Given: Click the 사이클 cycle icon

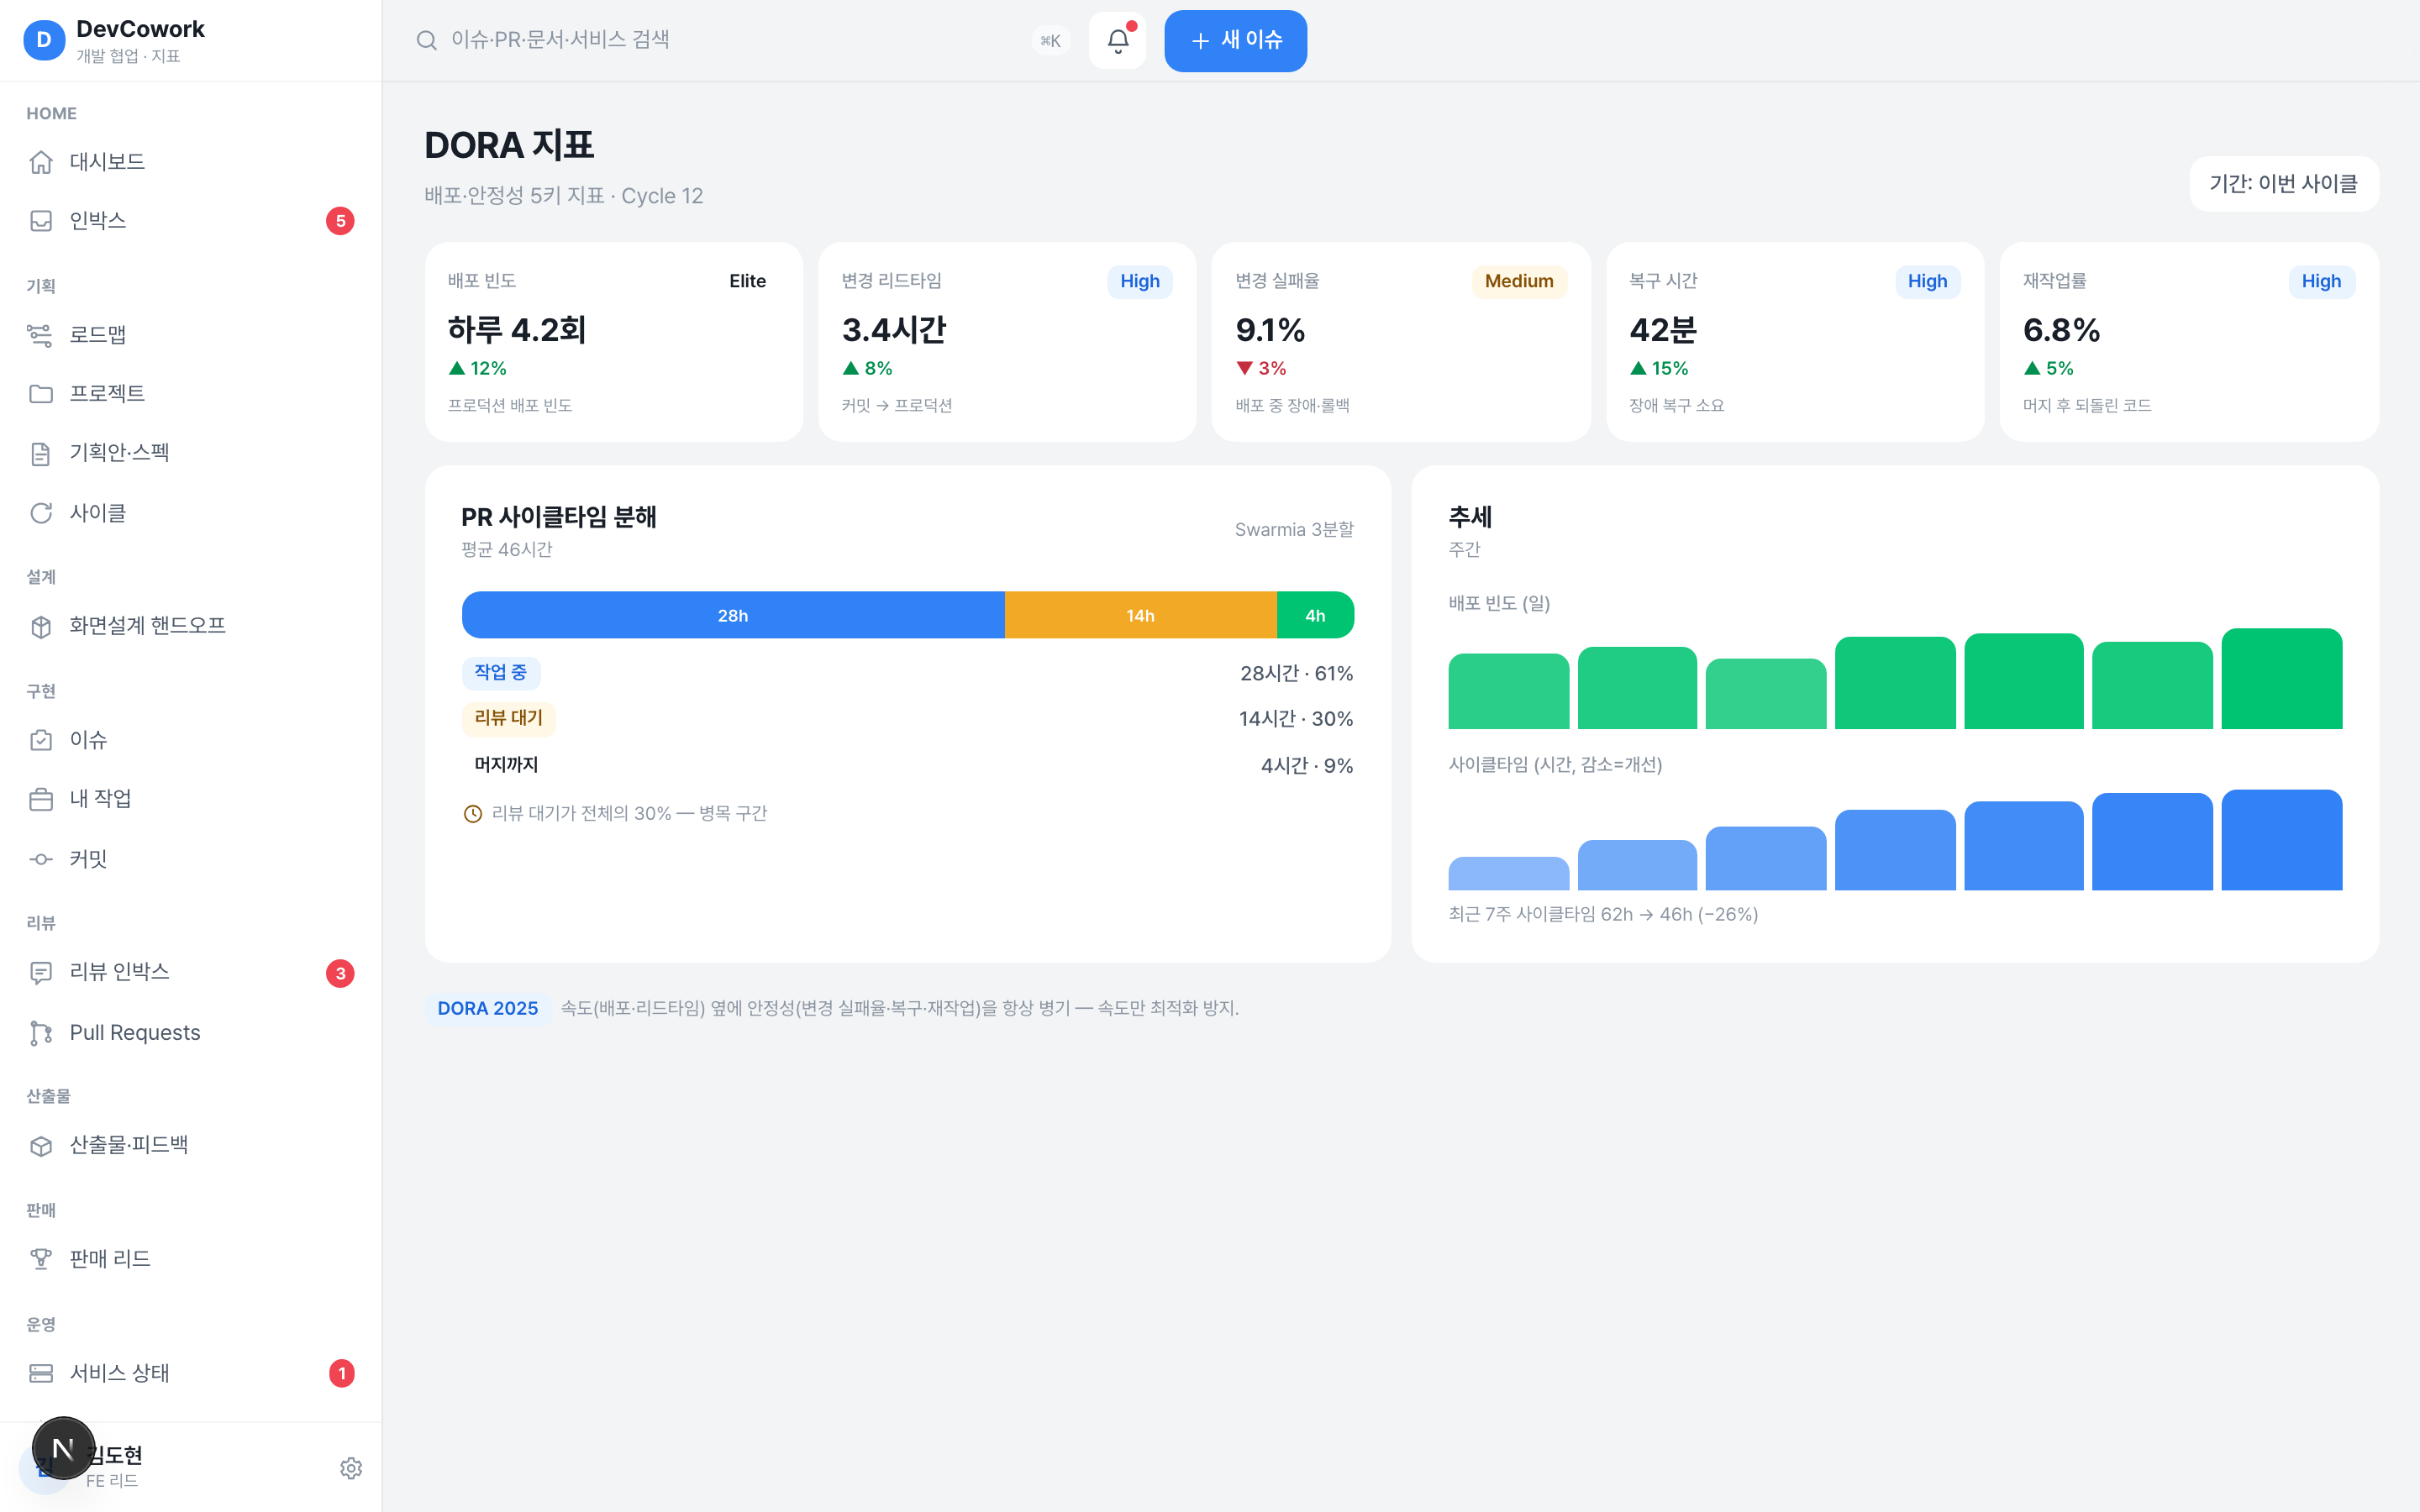Looking at the screenshot, I should 41,513.
